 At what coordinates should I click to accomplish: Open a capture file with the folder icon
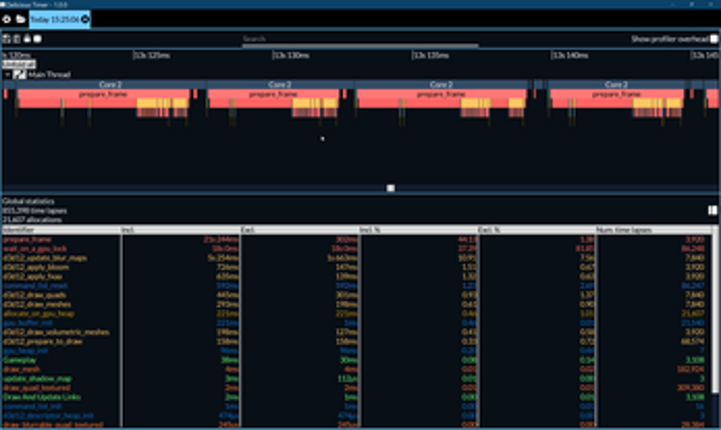20,19
